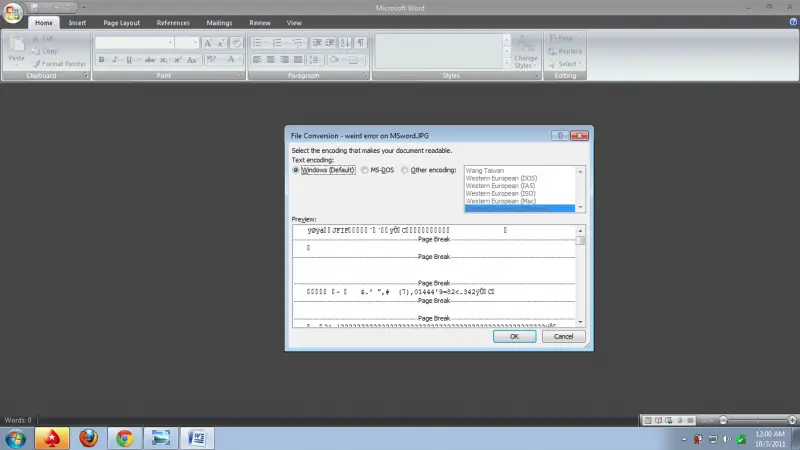800x450 pixels.
Task: Click the Office button logo
Action: [x=12, y=12]
